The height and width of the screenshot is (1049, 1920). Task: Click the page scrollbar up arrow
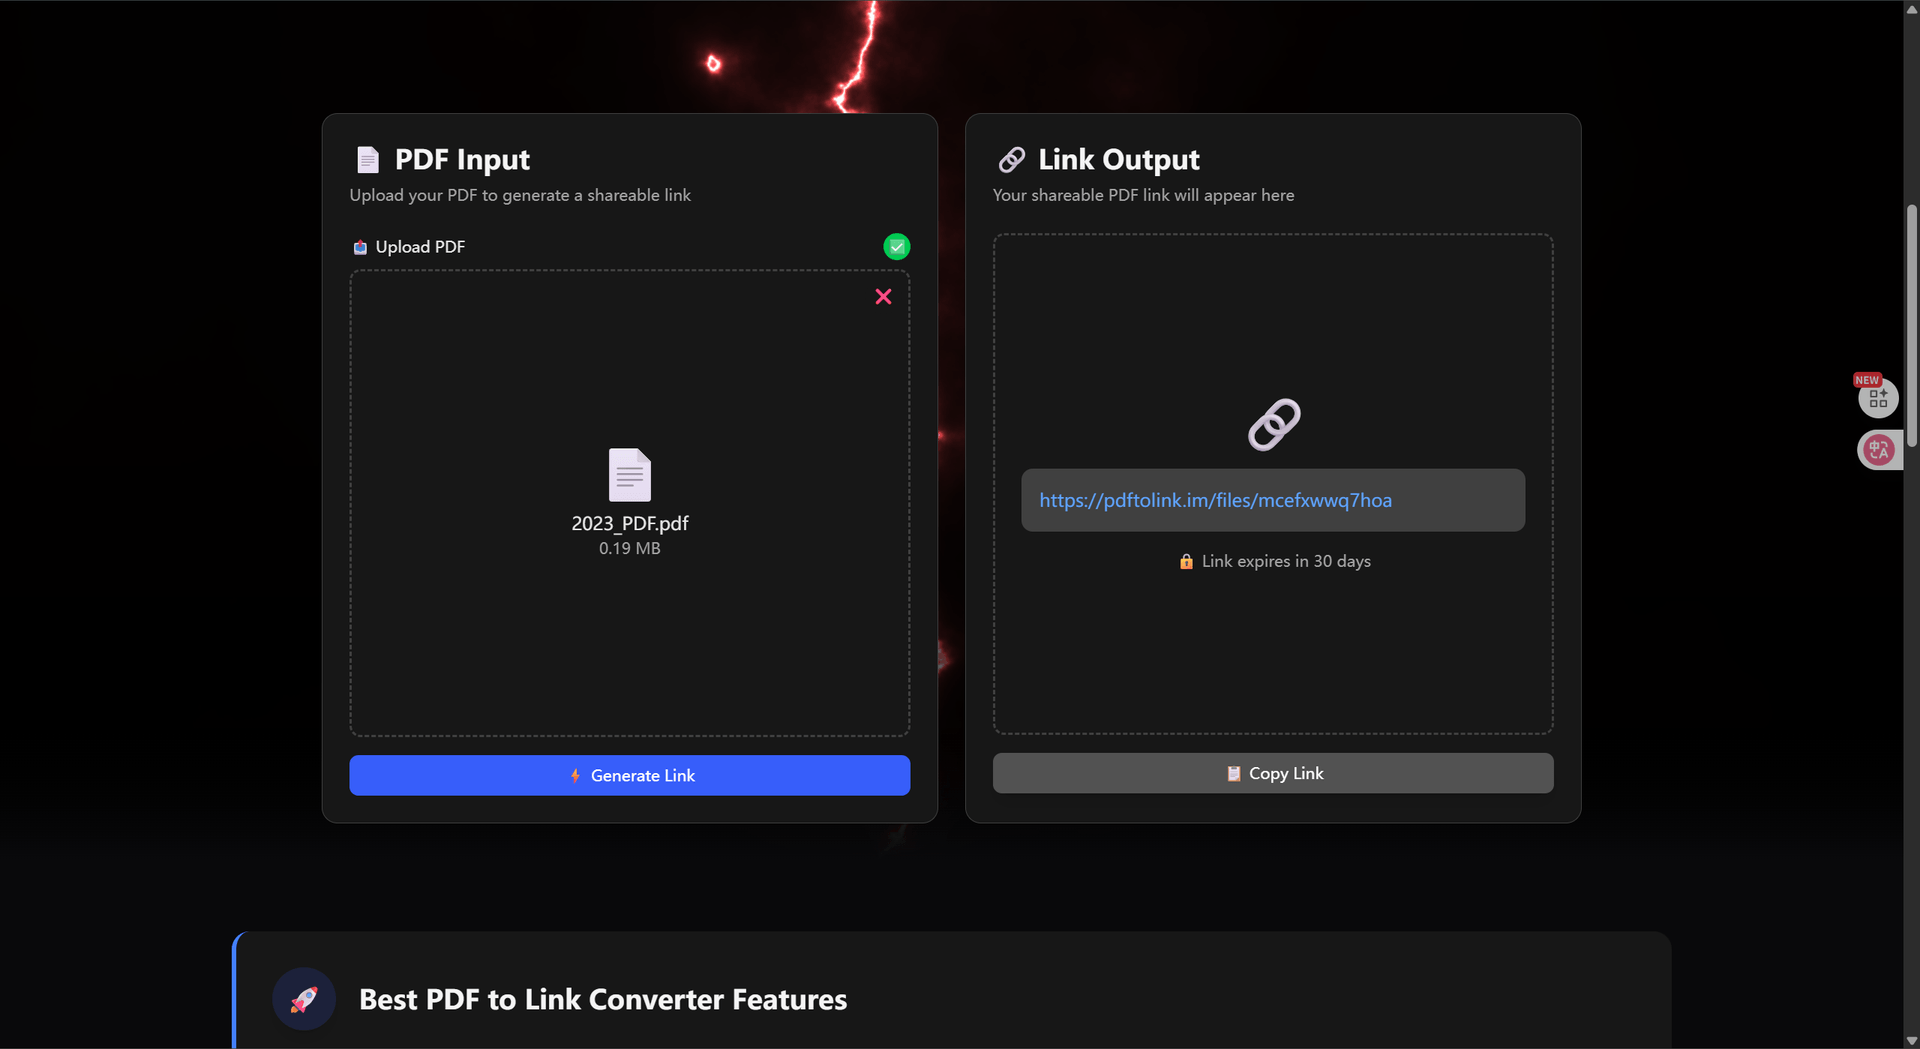coord(1911,8)
